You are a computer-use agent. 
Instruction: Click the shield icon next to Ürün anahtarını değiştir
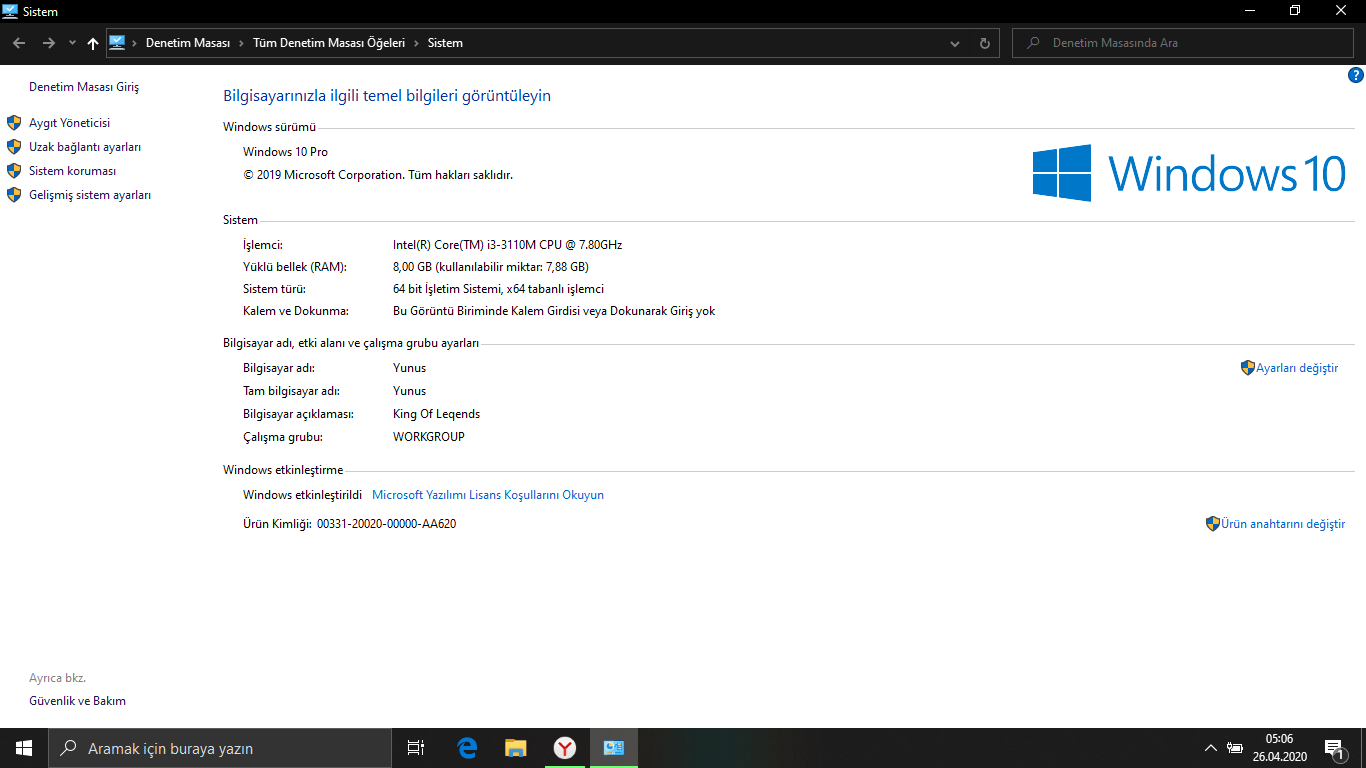point(1213,523)
